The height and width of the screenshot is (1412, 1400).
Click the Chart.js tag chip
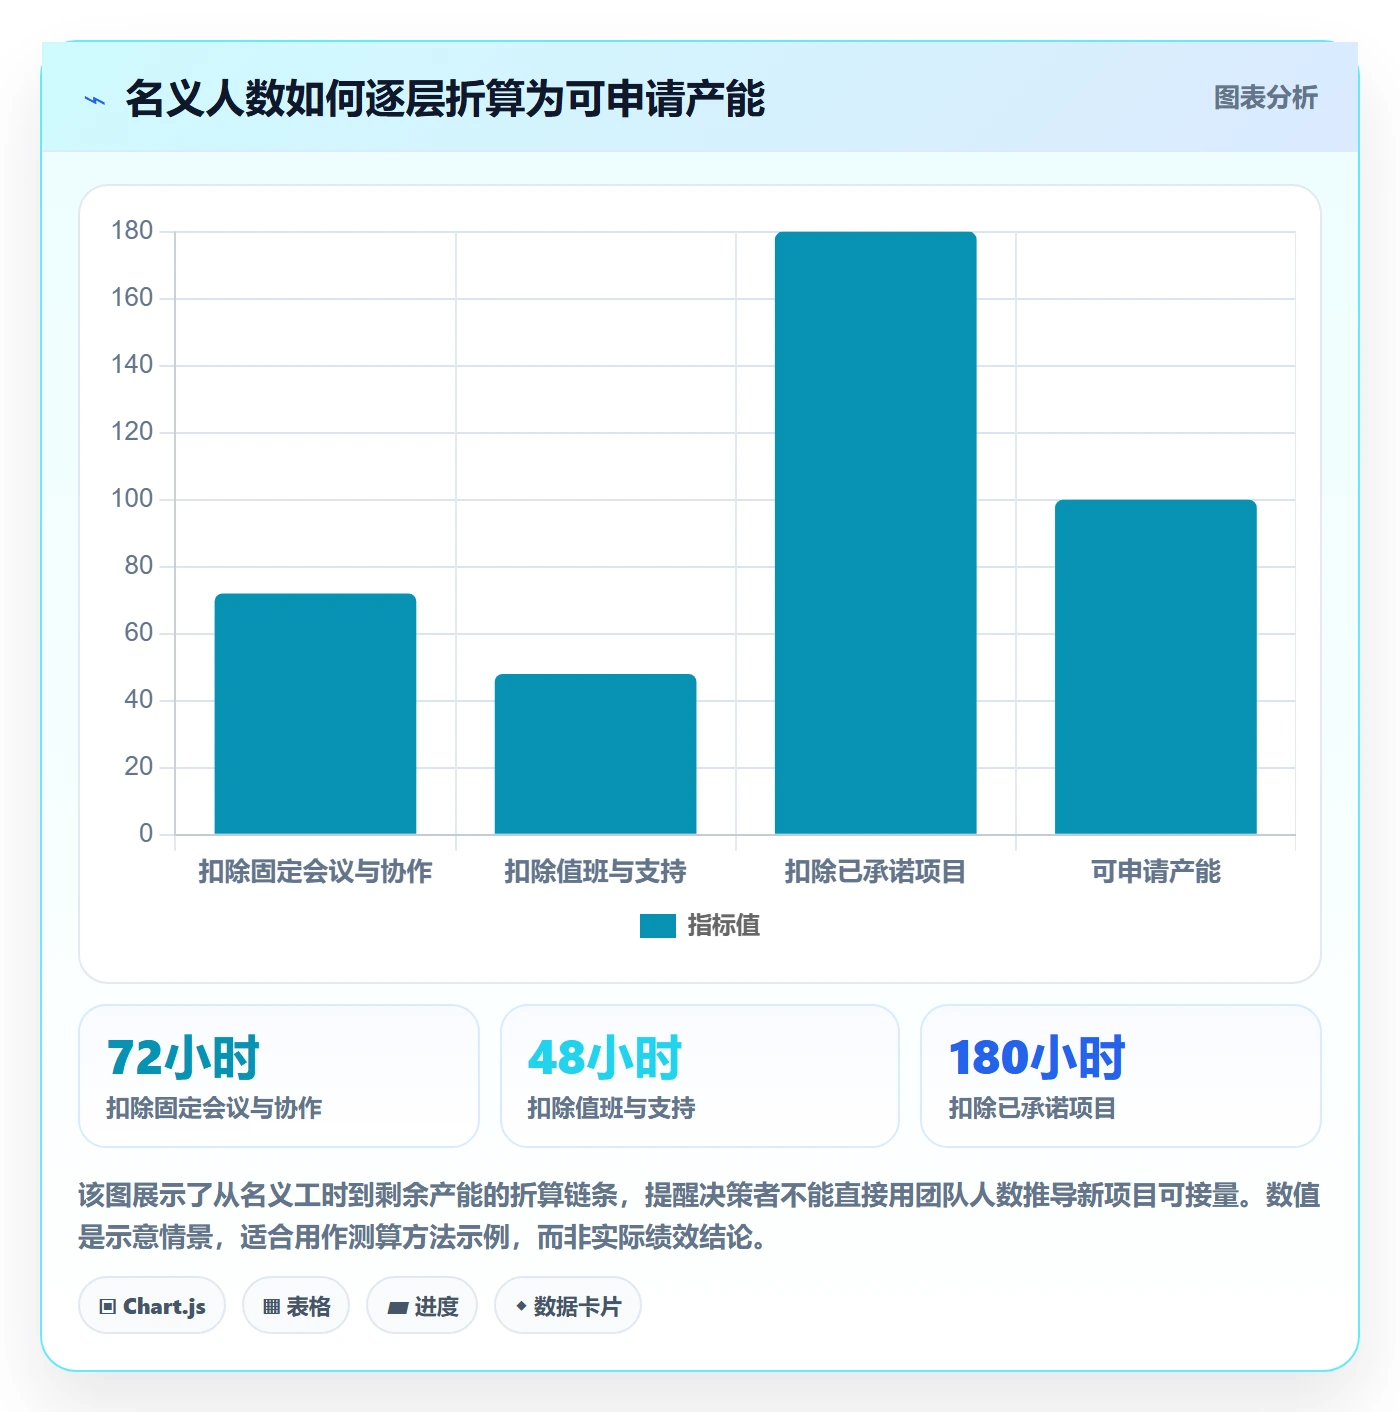click(152, 1305)
